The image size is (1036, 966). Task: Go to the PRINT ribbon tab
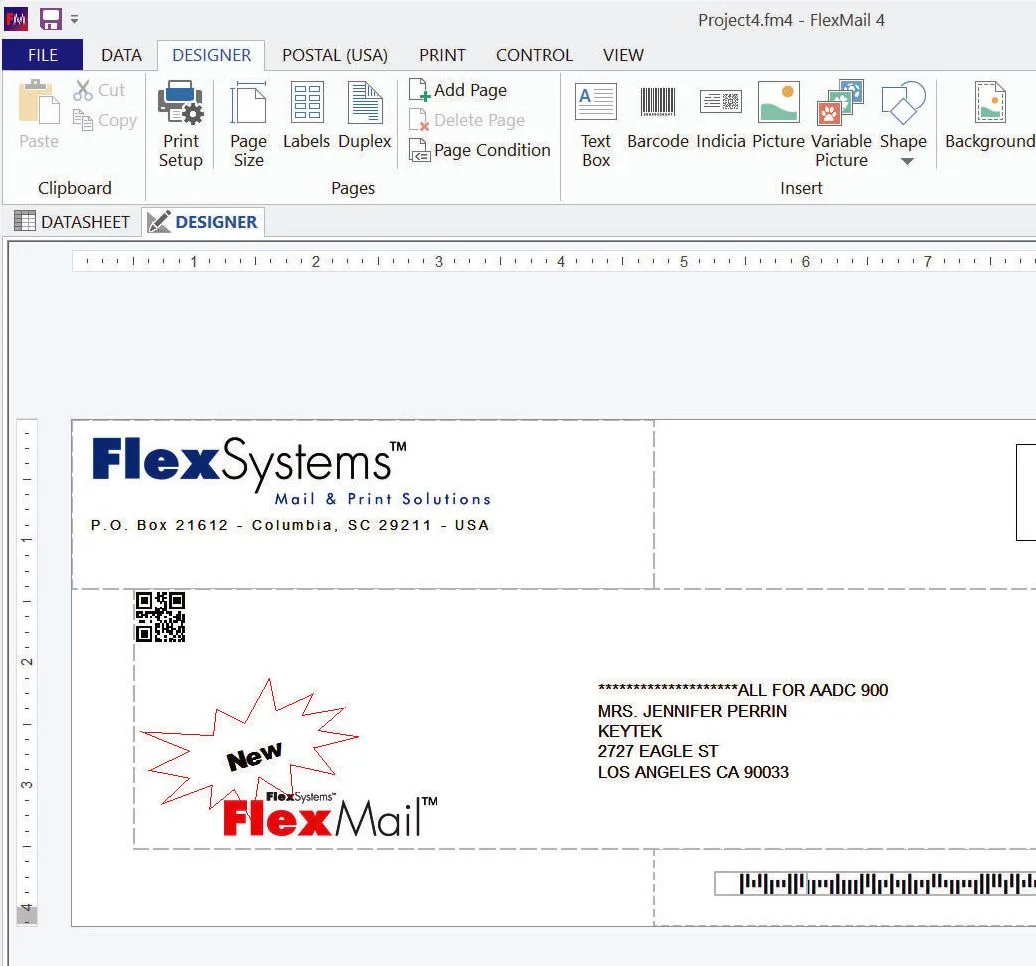point(442,55)
